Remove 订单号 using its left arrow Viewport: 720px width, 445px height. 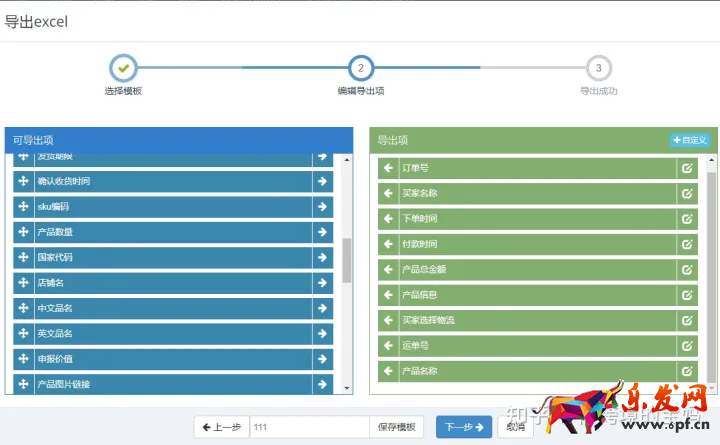click(x=388, y=168)
